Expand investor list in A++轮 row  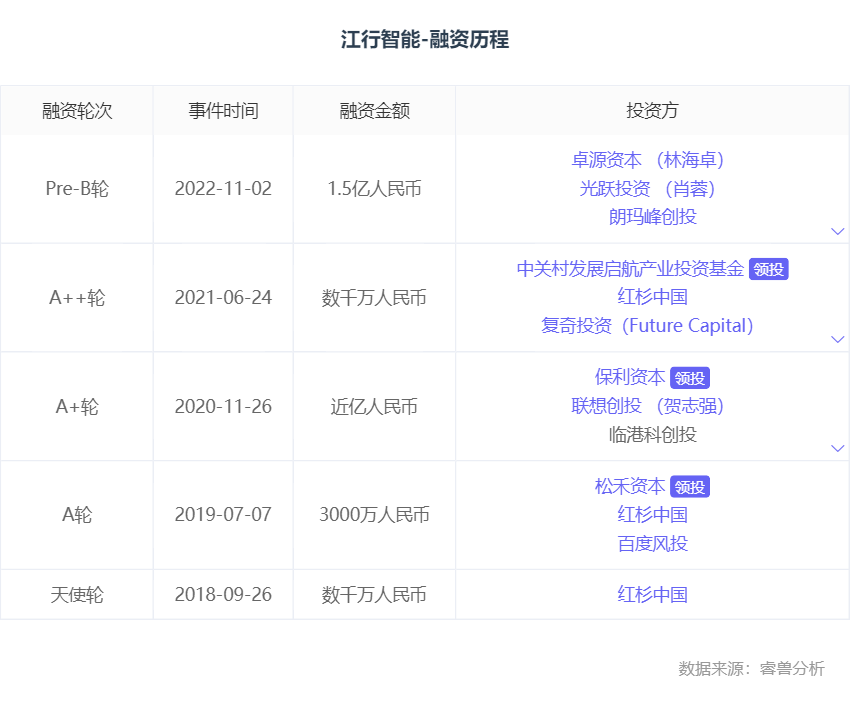[x=838, y=339]
